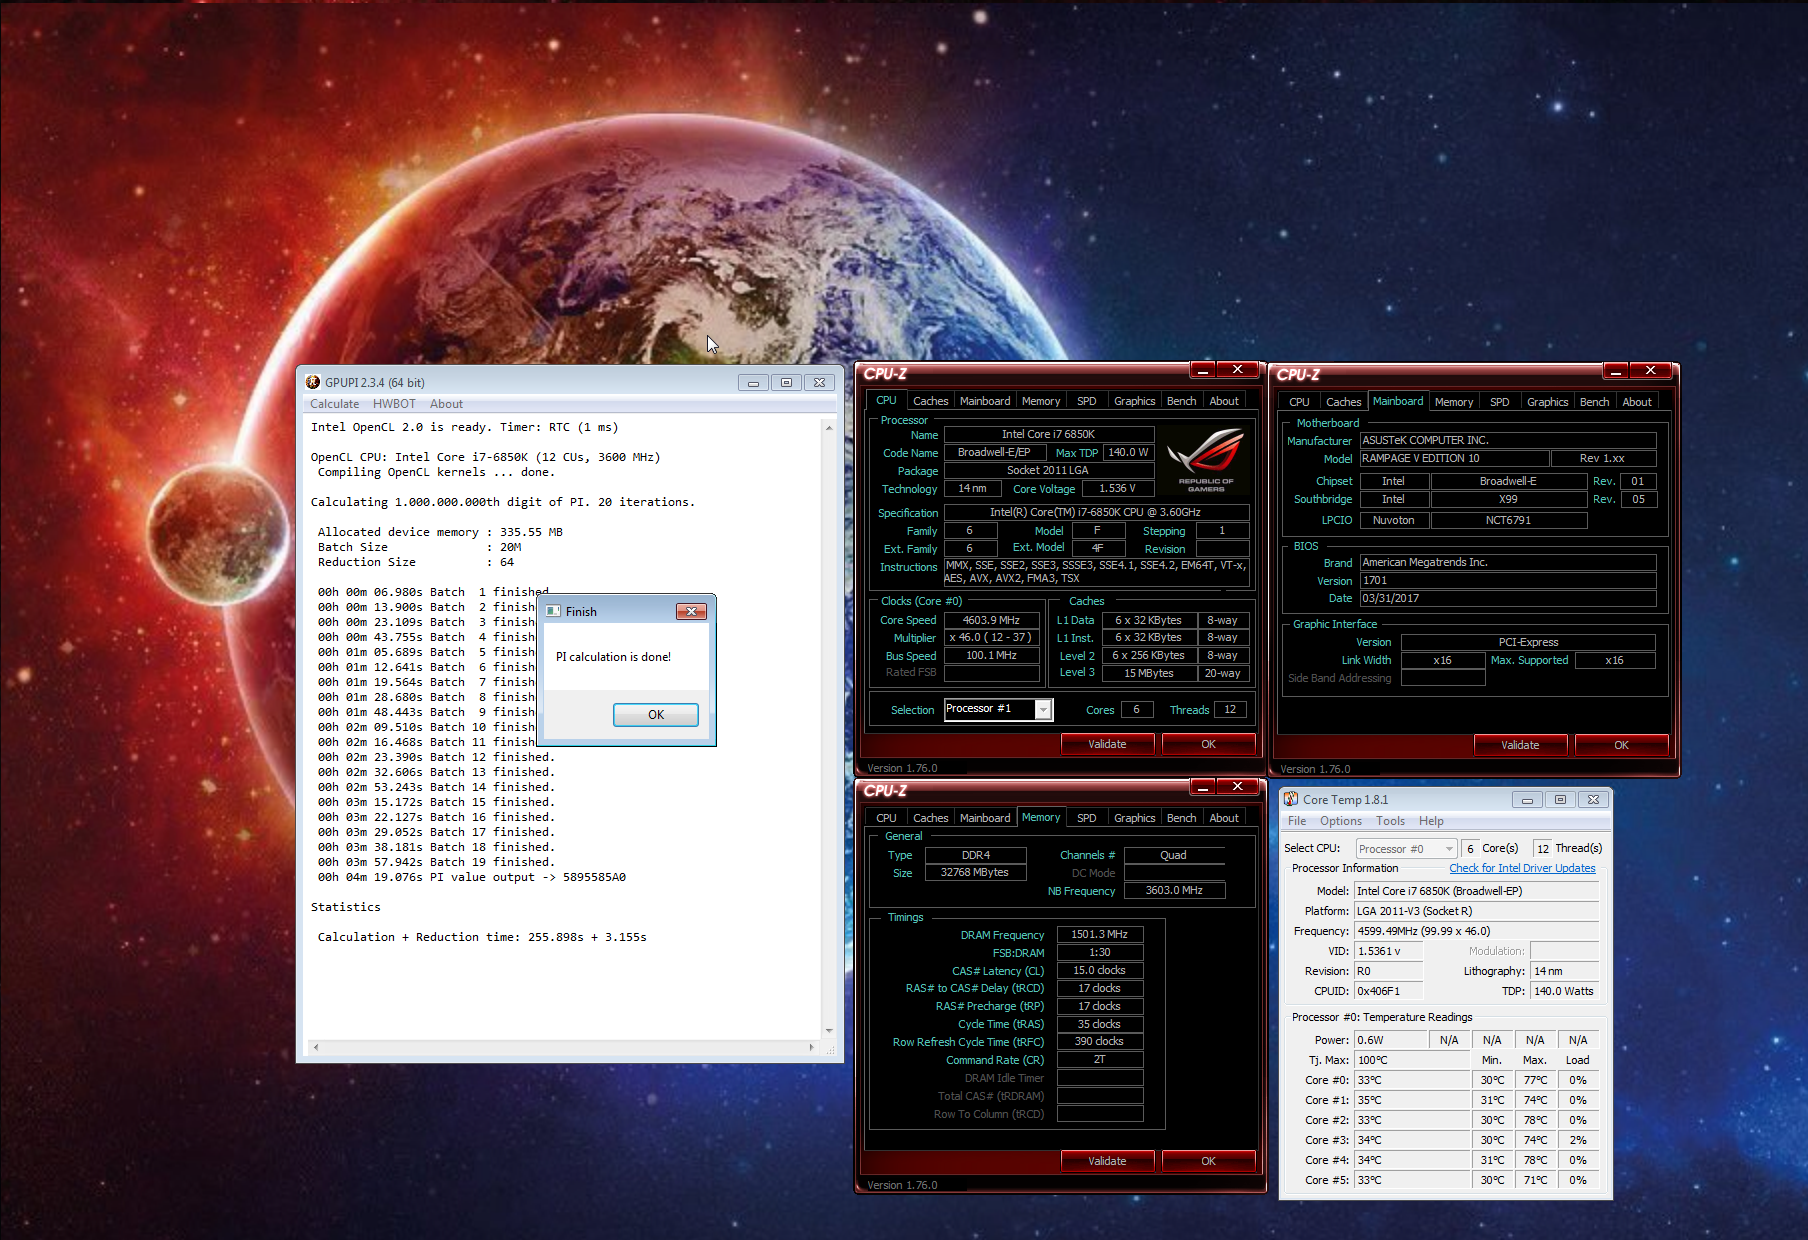This screenshot has height=1240, width=1808.
Task: Close the GPUPI window
Action: tap(819, 382)
